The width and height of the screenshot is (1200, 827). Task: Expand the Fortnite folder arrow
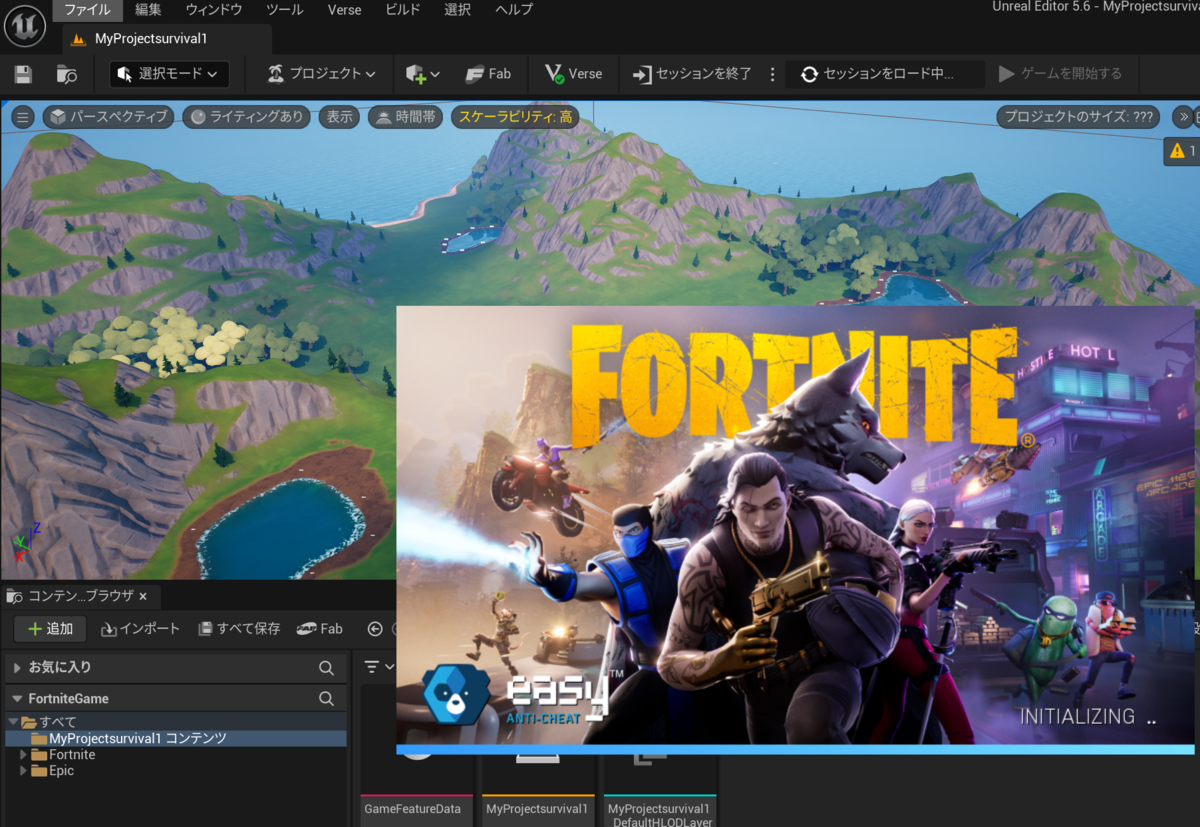(24, 755)
